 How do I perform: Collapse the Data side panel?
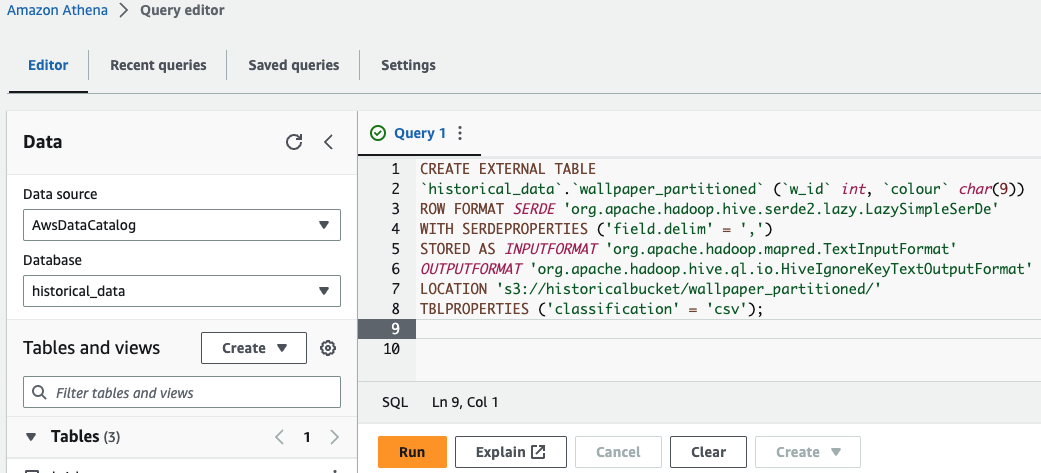coord(328,142)
